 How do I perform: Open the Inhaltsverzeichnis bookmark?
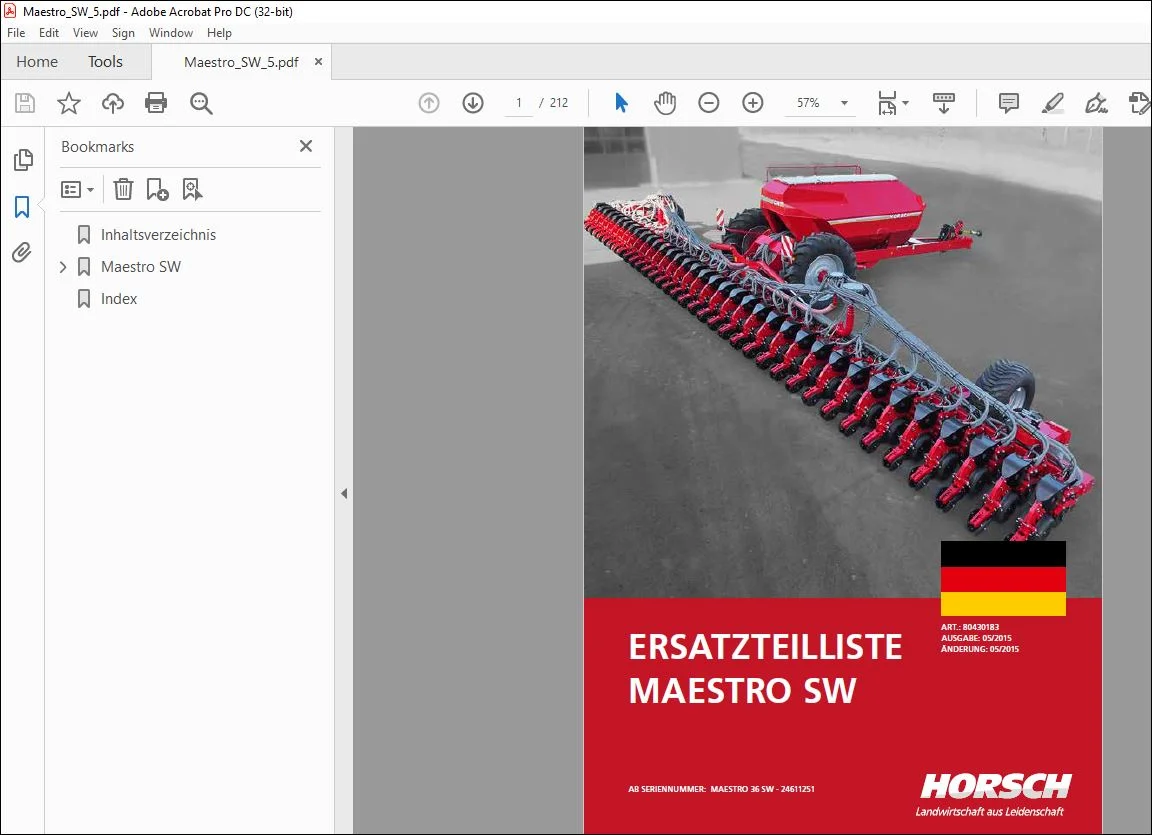158,235
